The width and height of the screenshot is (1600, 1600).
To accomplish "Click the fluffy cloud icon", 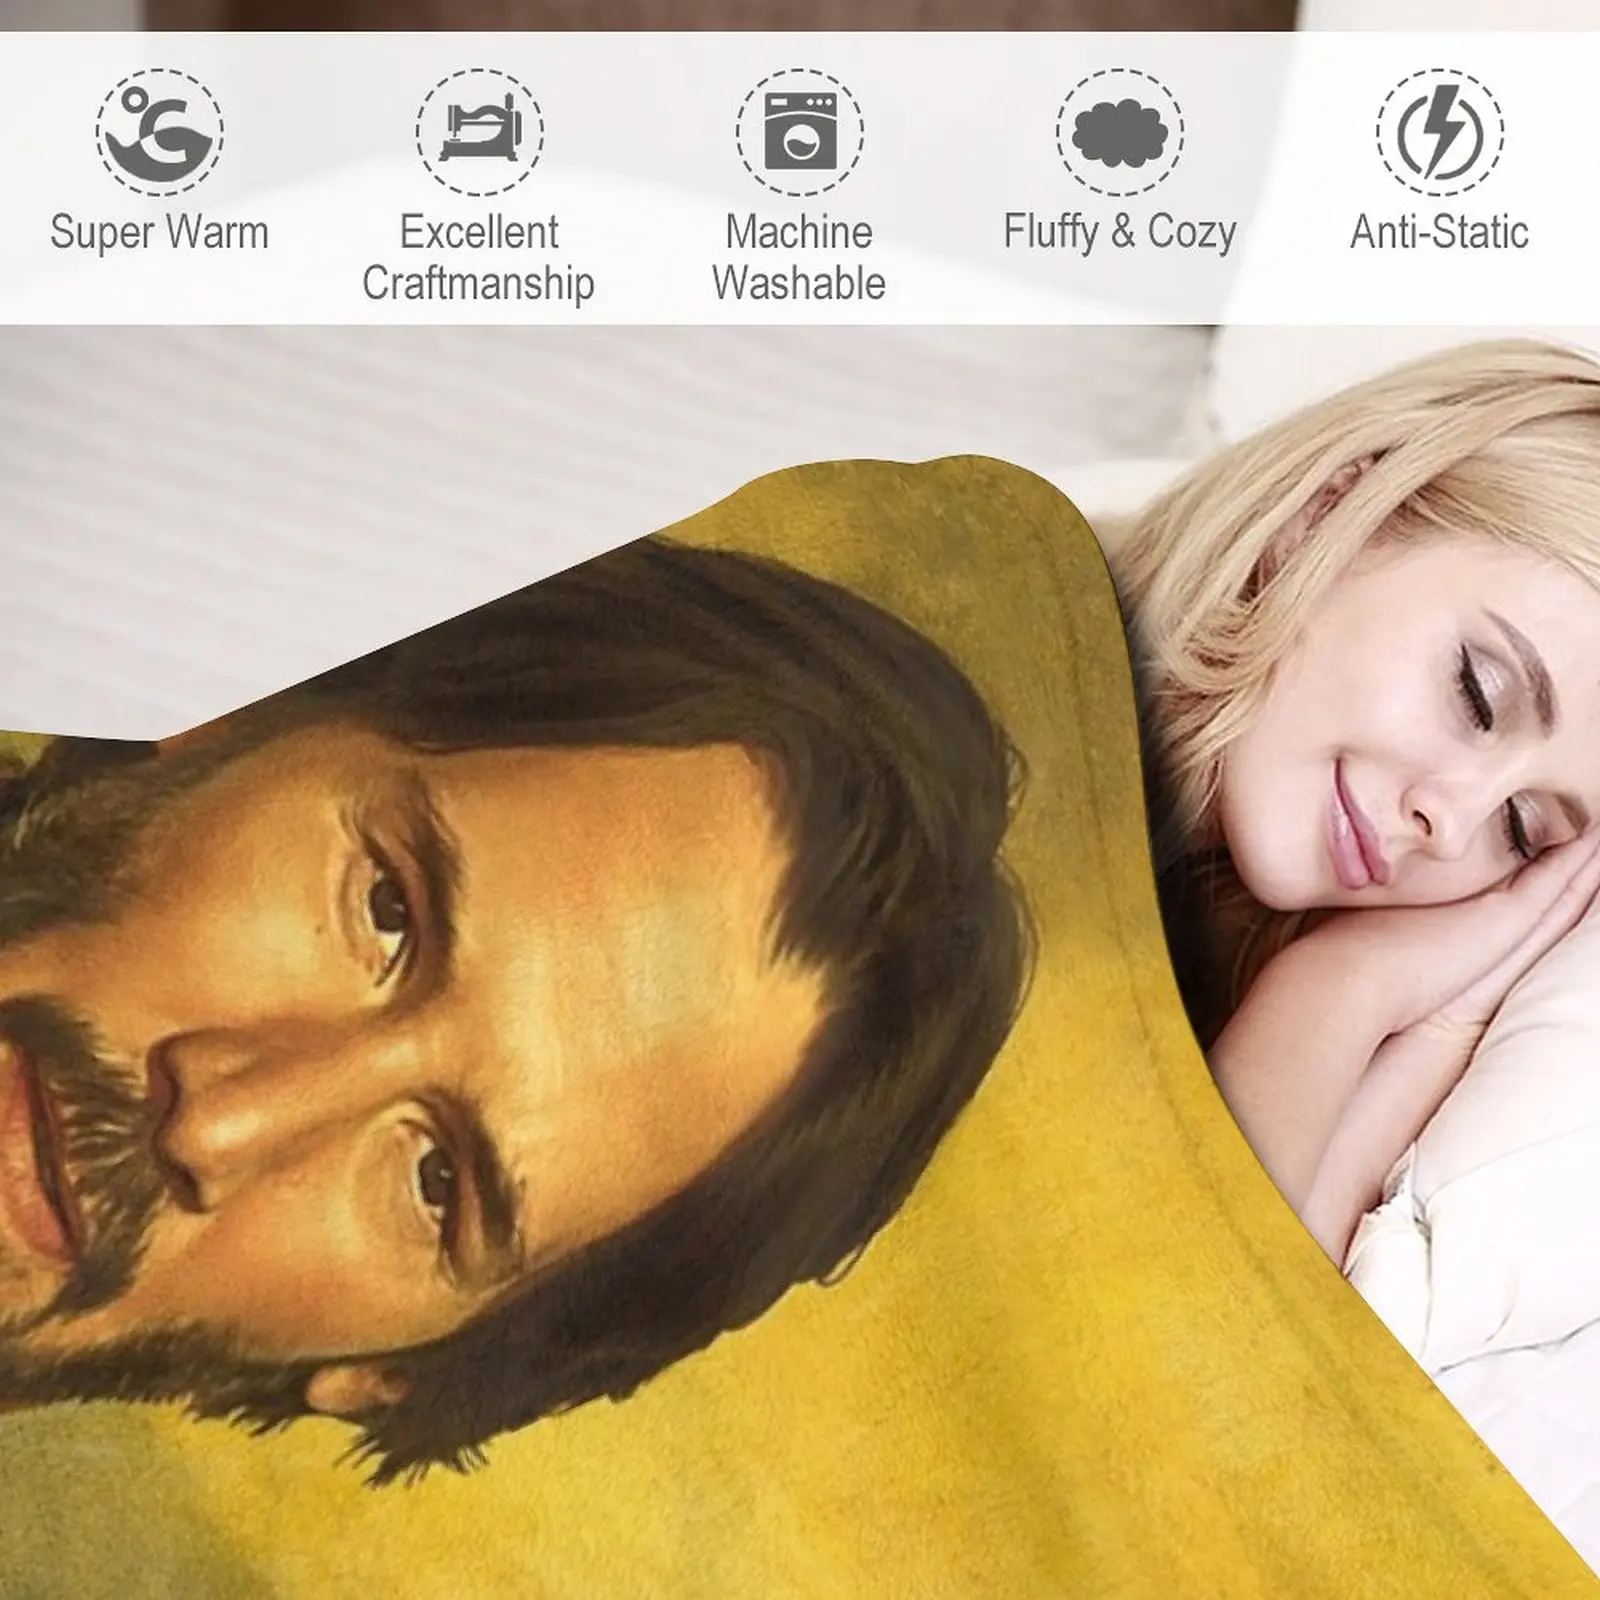I will pyautogui.click(x=1120, y=132).
